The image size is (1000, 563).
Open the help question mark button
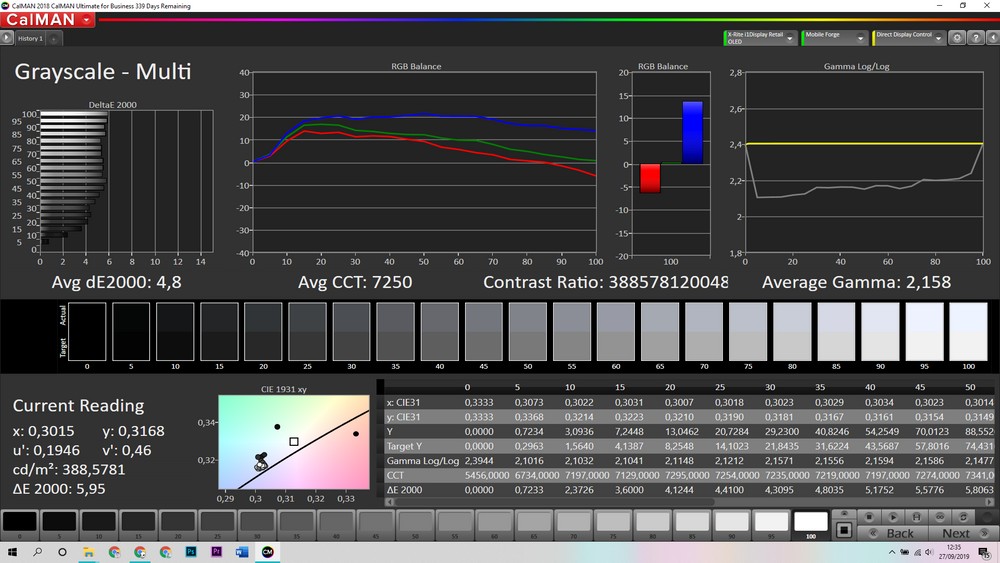click(976, 38)
